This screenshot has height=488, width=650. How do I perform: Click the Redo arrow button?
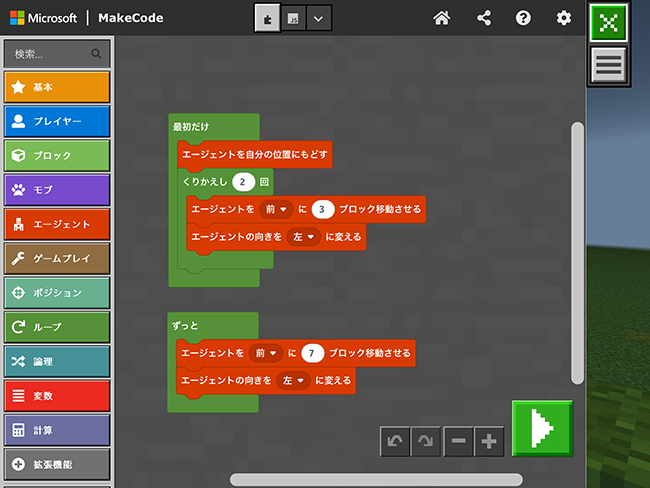point(425,442)
